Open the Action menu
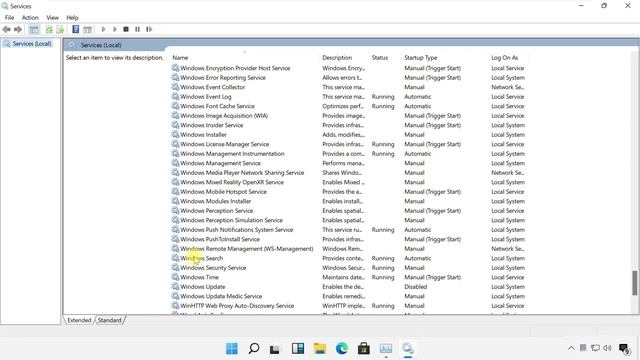Viewport: 640px width, 360px height. [30, 18]
